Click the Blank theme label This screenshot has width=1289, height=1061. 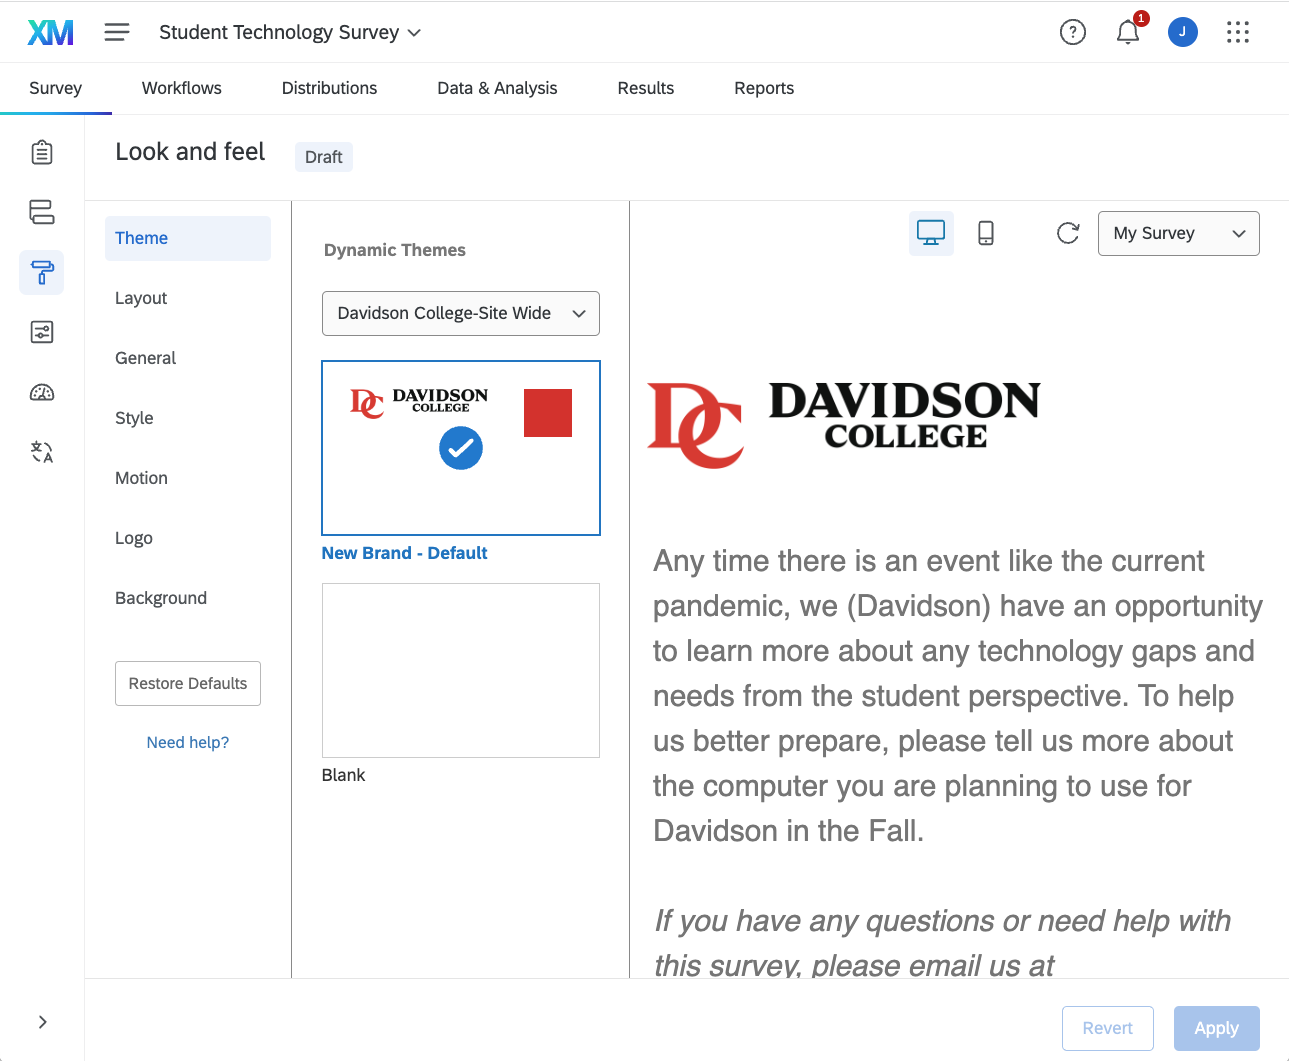(x=344, y=775)
